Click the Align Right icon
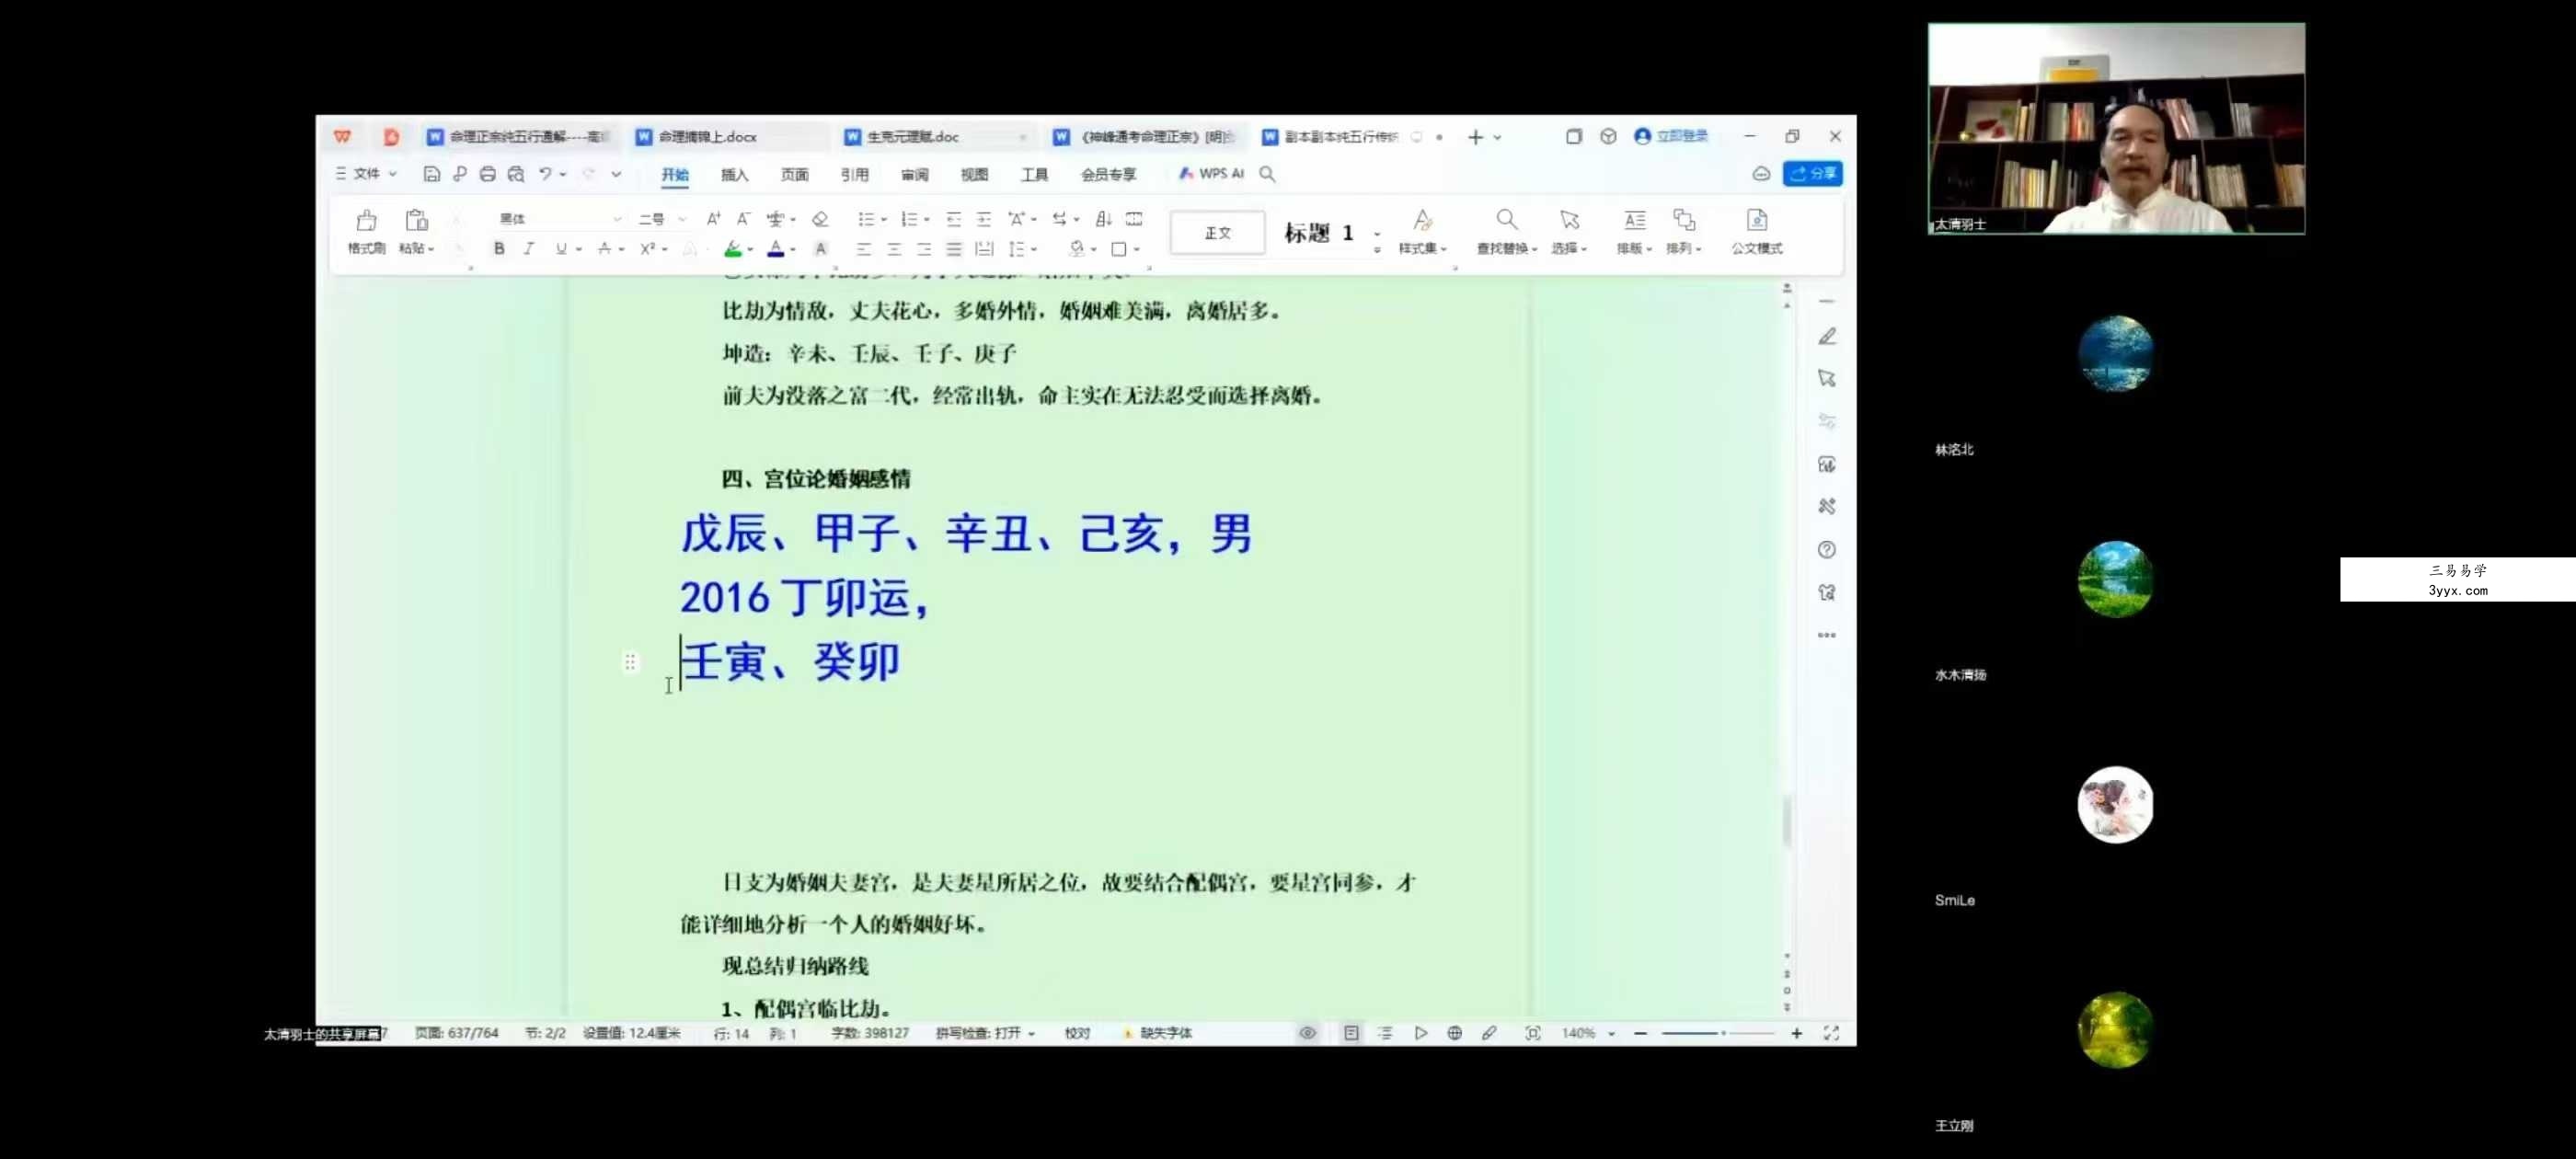The image size is (2576, 1159). pos(923,249)
